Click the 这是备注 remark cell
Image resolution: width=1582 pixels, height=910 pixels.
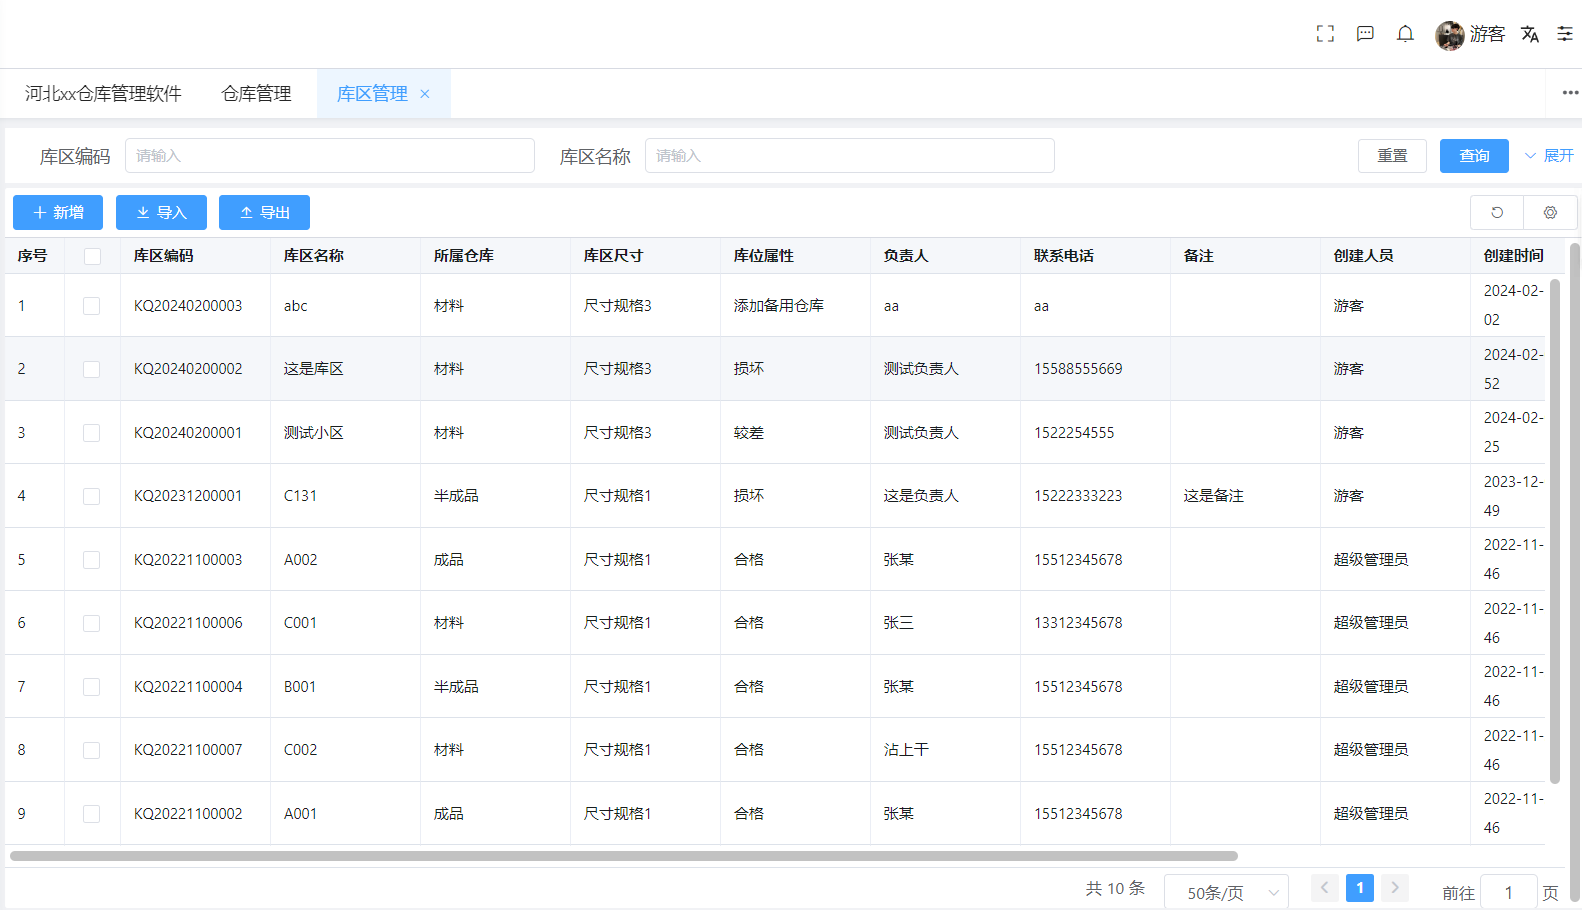[1214, 496]
